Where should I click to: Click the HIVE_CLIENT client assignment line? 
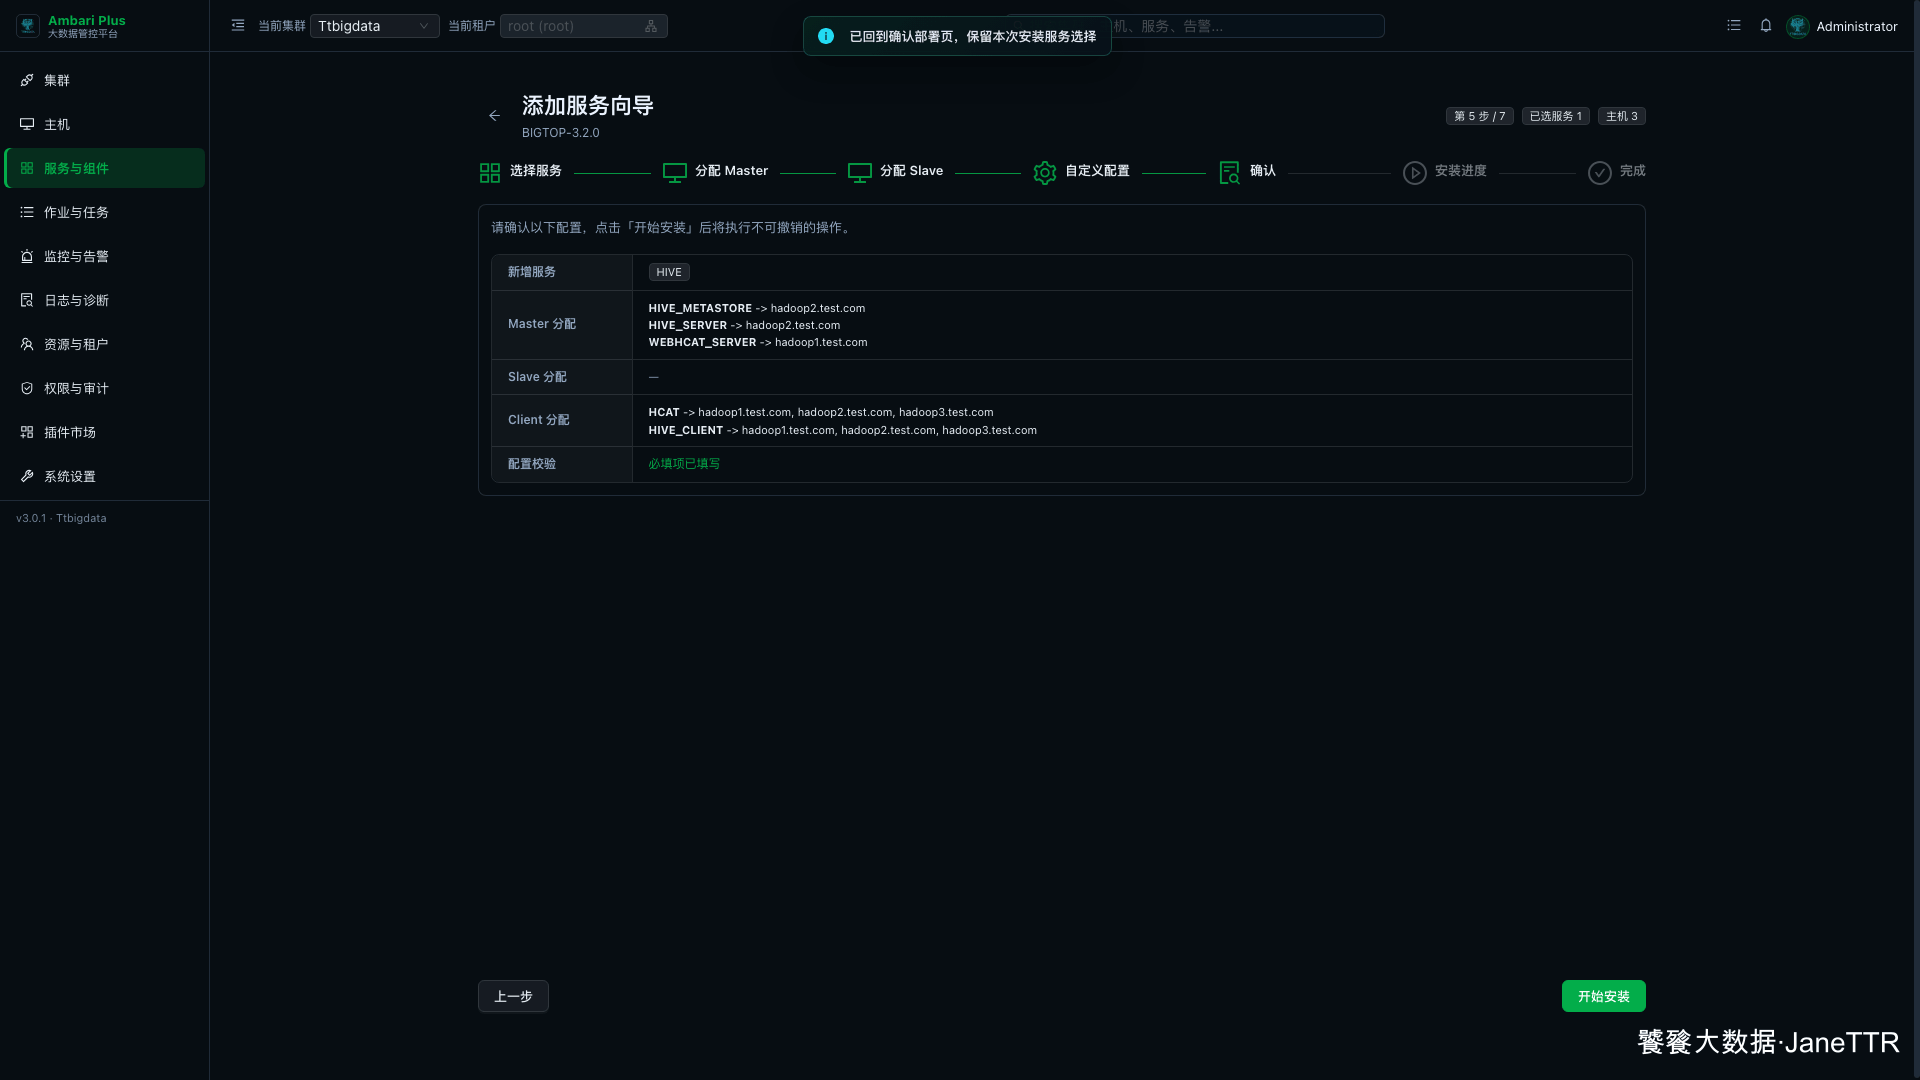843,430
